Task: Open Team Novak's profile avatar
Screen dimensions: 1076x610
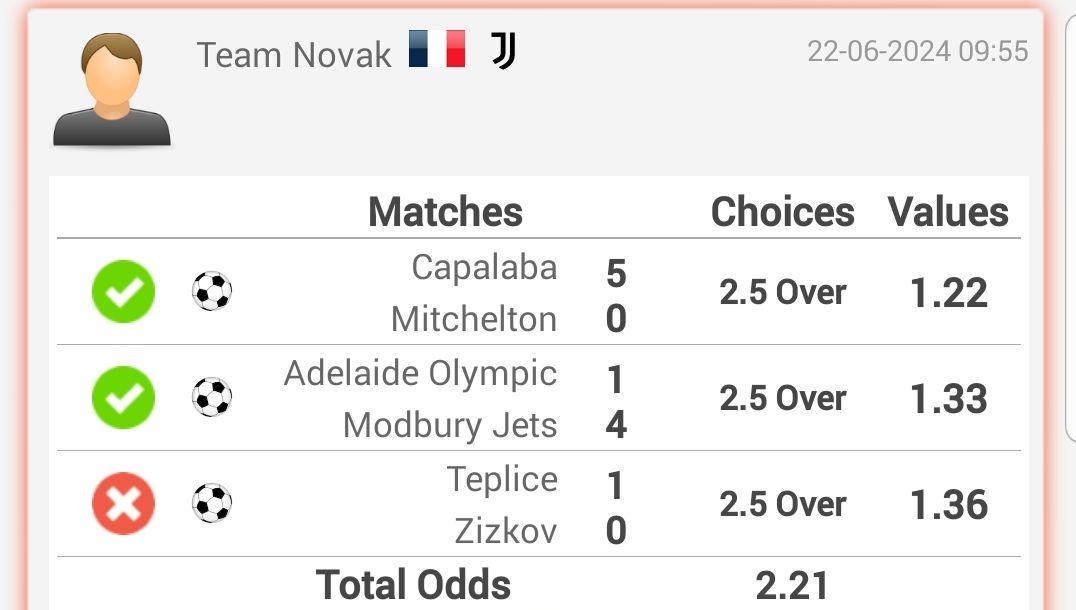Action: tap(112, 89)
